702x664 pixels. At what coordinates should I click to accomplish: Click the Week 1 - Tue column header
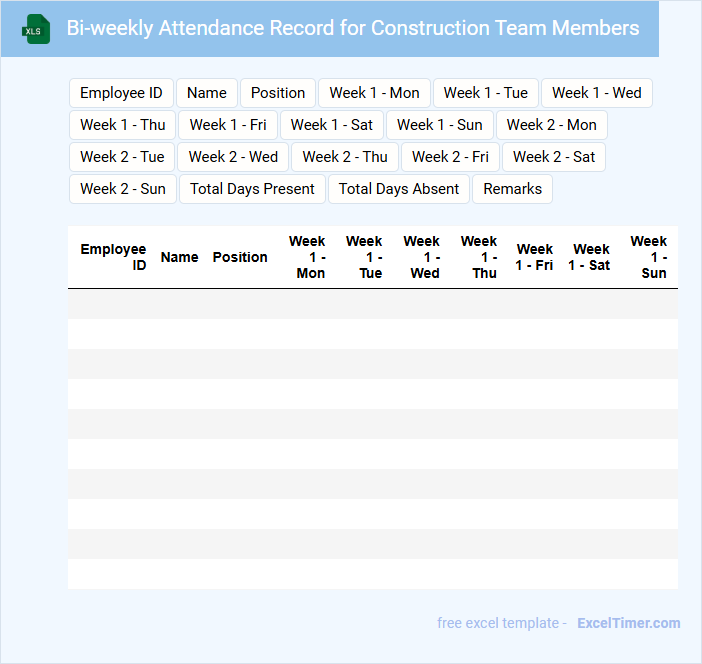[x=365, y=257]
